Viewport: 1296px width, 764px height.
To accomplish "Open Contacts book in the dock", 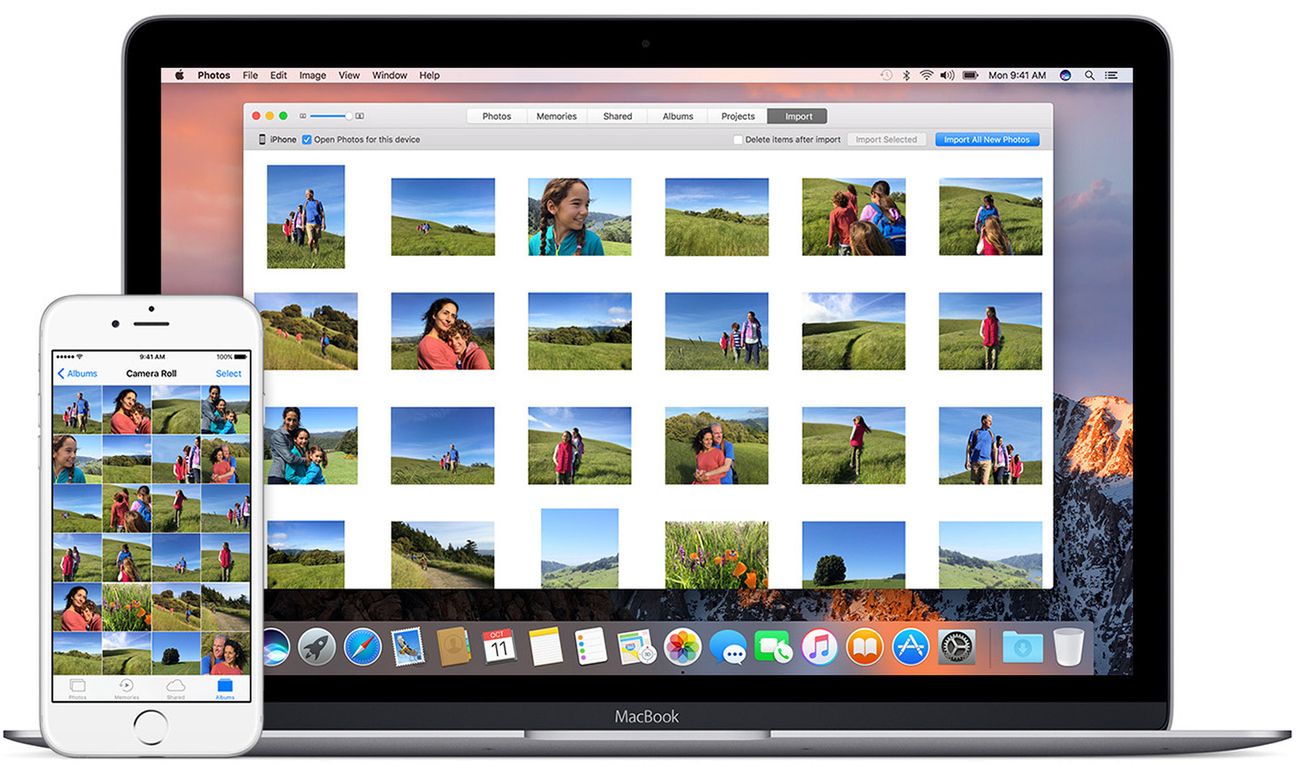I will click(x=453, y=647).
